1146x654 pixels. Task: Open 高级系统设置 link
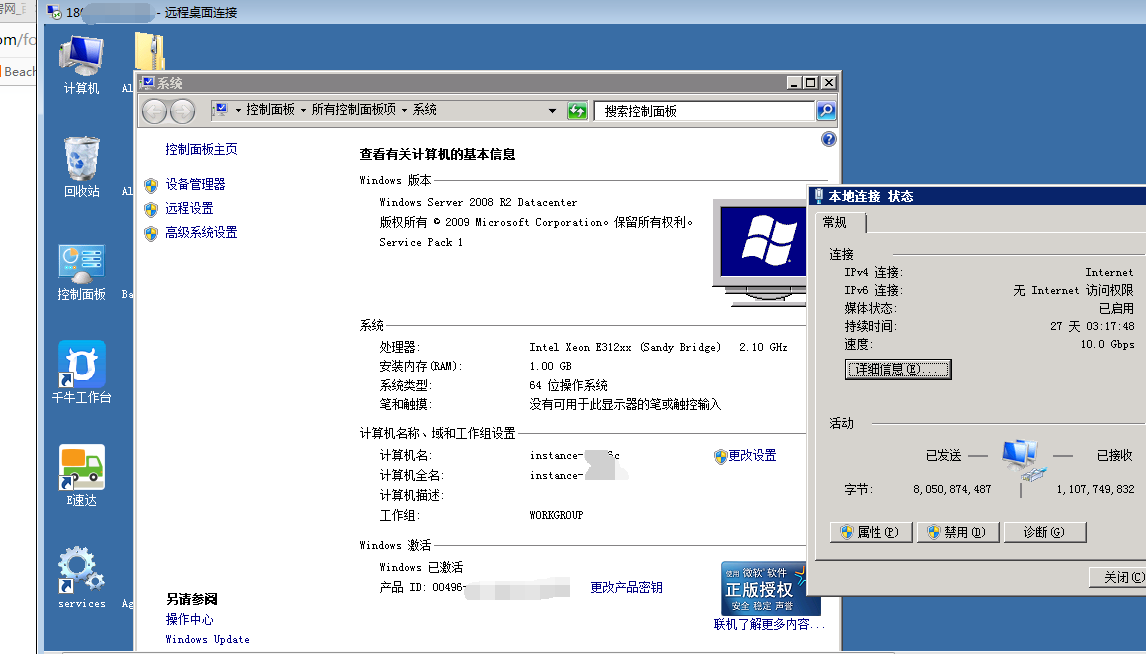click(x=201, y=232)
